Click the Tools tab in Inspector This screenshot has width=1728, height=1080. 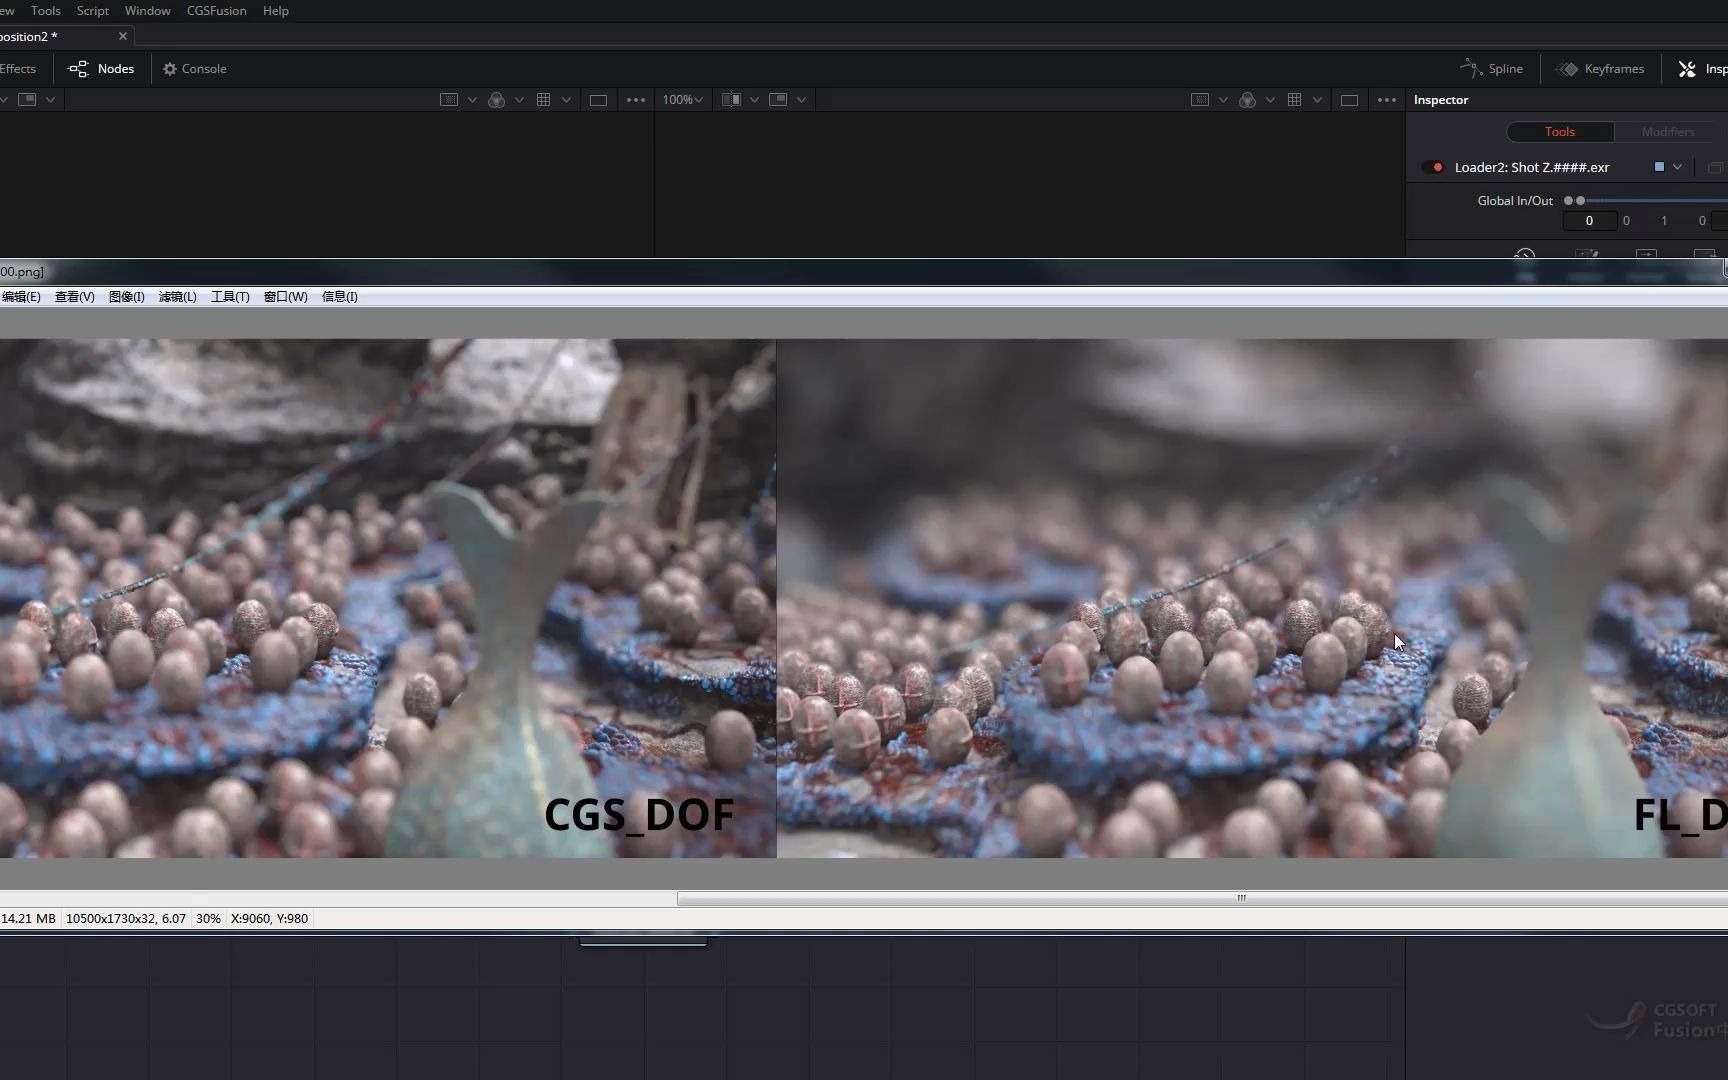click(1559, 131)
